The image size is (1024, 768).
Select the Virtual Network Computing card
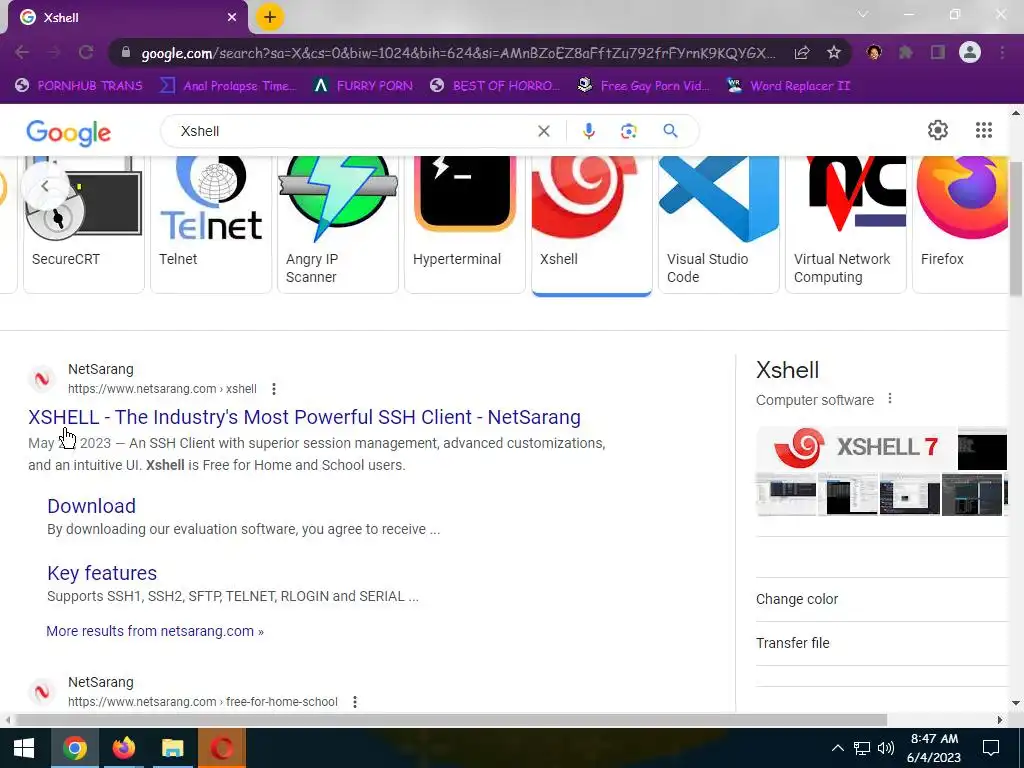(846, 224)
